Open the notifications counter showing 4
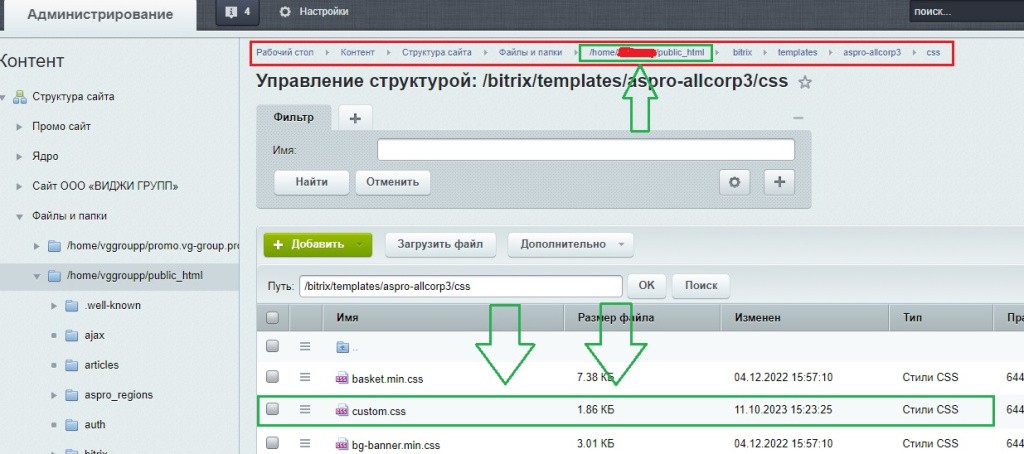 pyautogui.click(x=237, y=12)
